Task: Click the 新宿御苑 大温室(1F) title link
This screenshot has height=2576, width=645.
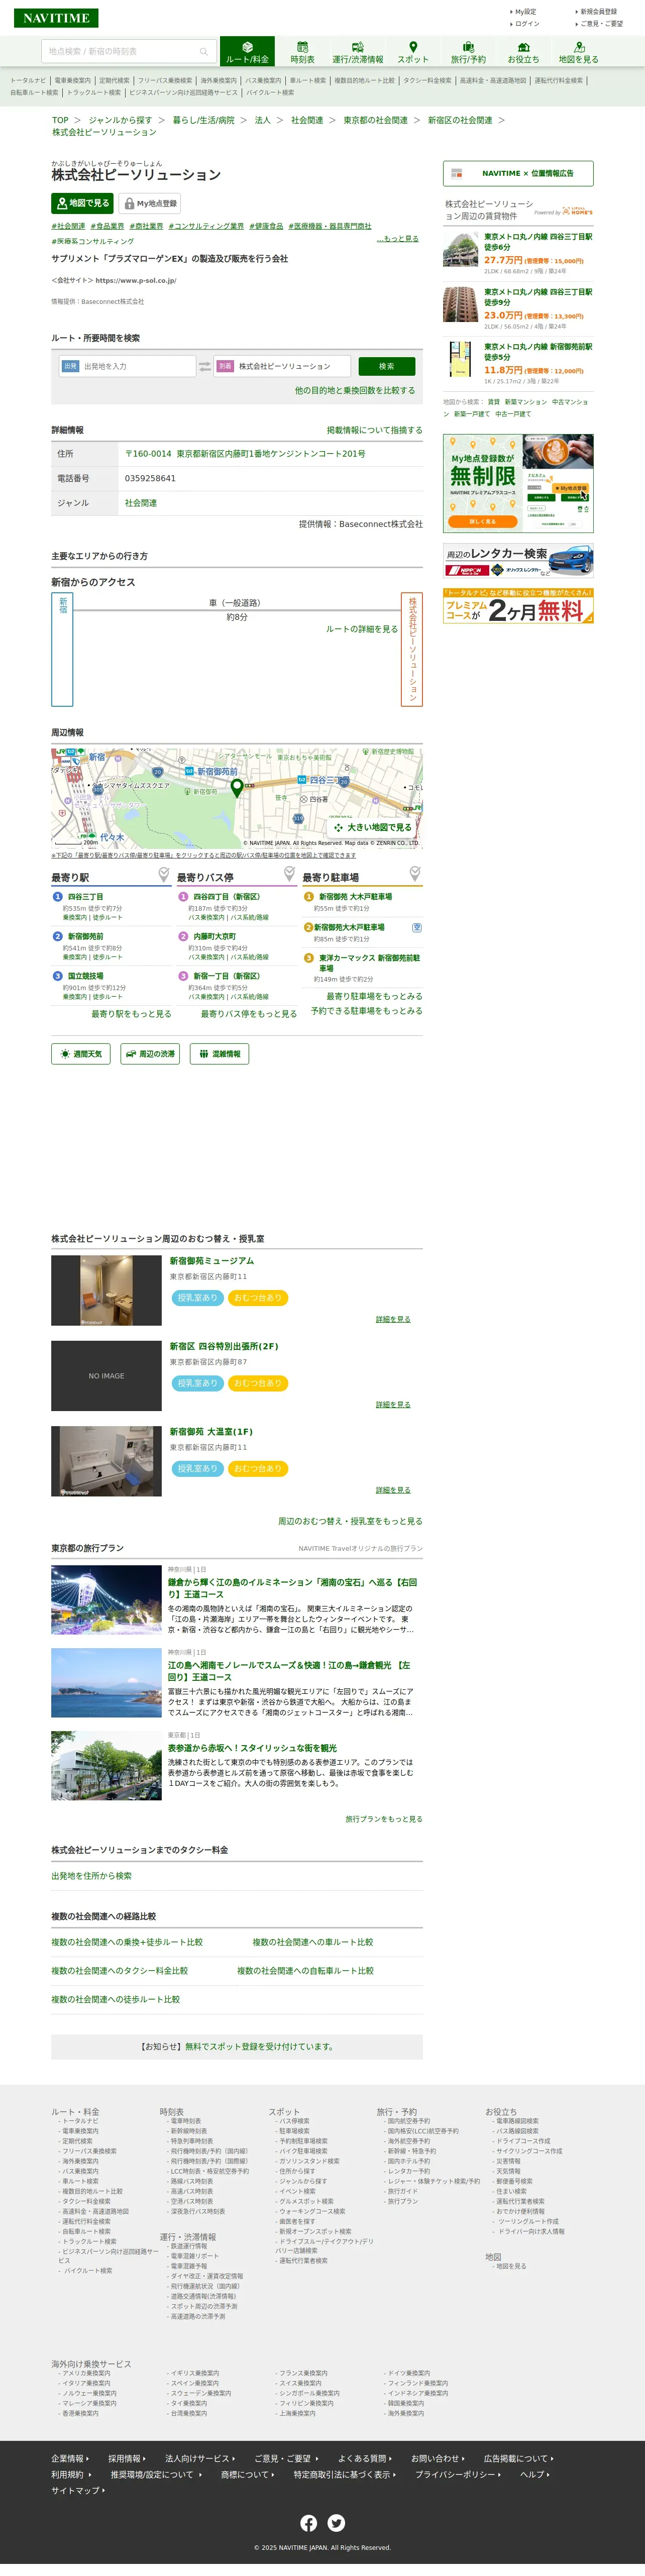Action: coord(211,1432)
